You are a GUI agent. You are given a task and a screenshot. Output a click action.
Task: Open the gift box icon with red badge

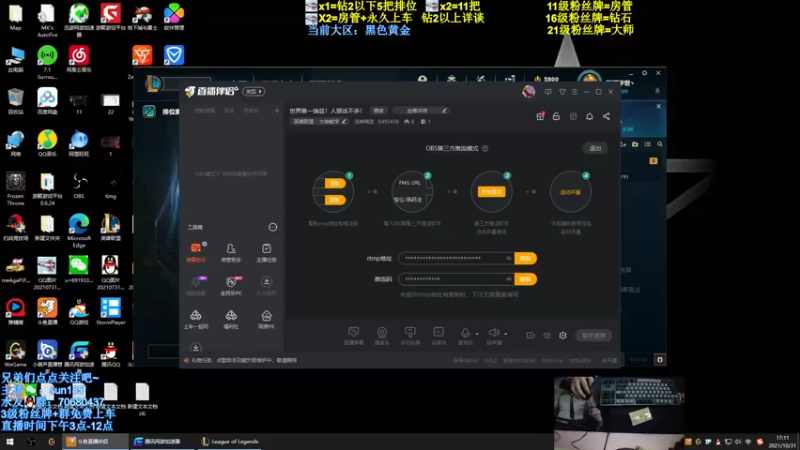(x=540, y=116)
